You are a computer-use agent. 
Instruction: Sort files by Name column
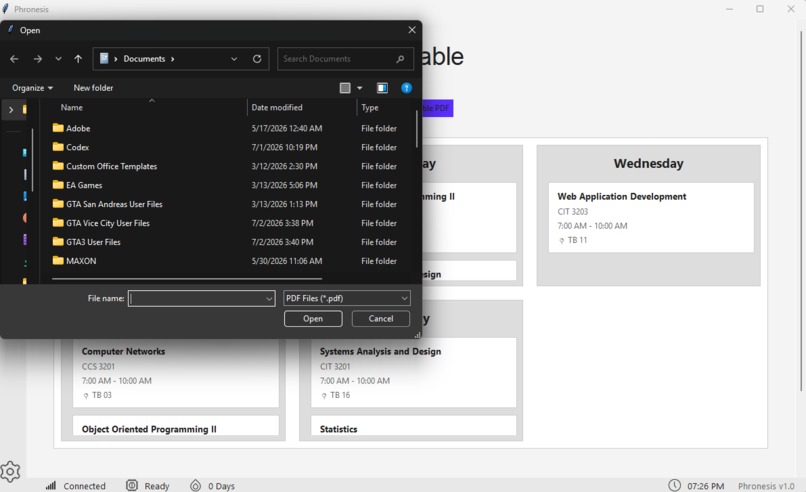(x=71, y=107)
